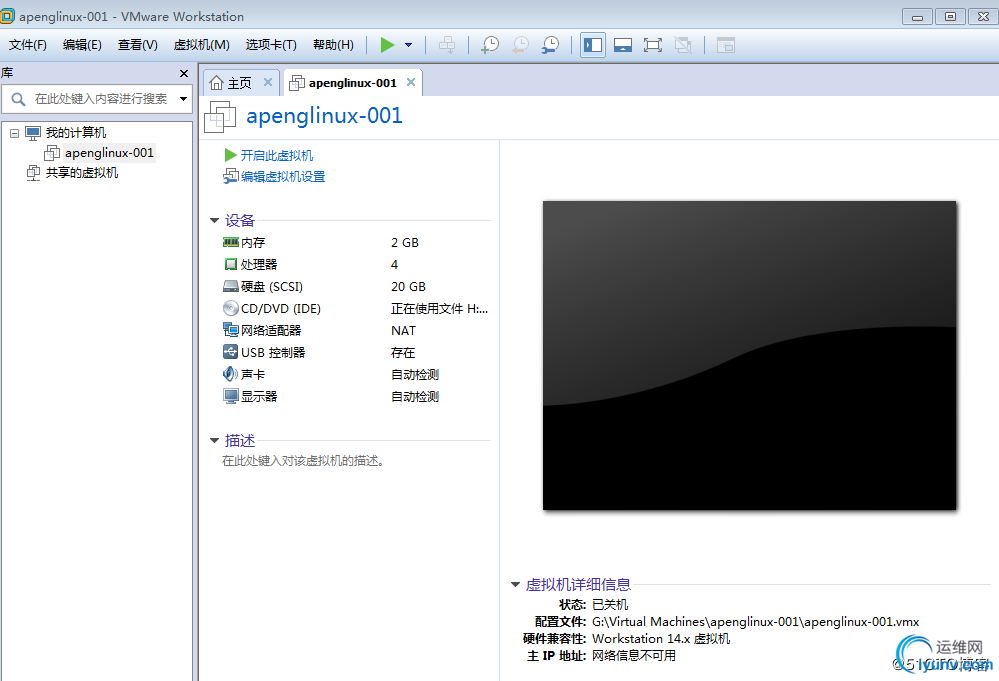Click the 正在使用文件 H:... value
Image resolution: width=999 pixels, height=681 pixels.
440,309
